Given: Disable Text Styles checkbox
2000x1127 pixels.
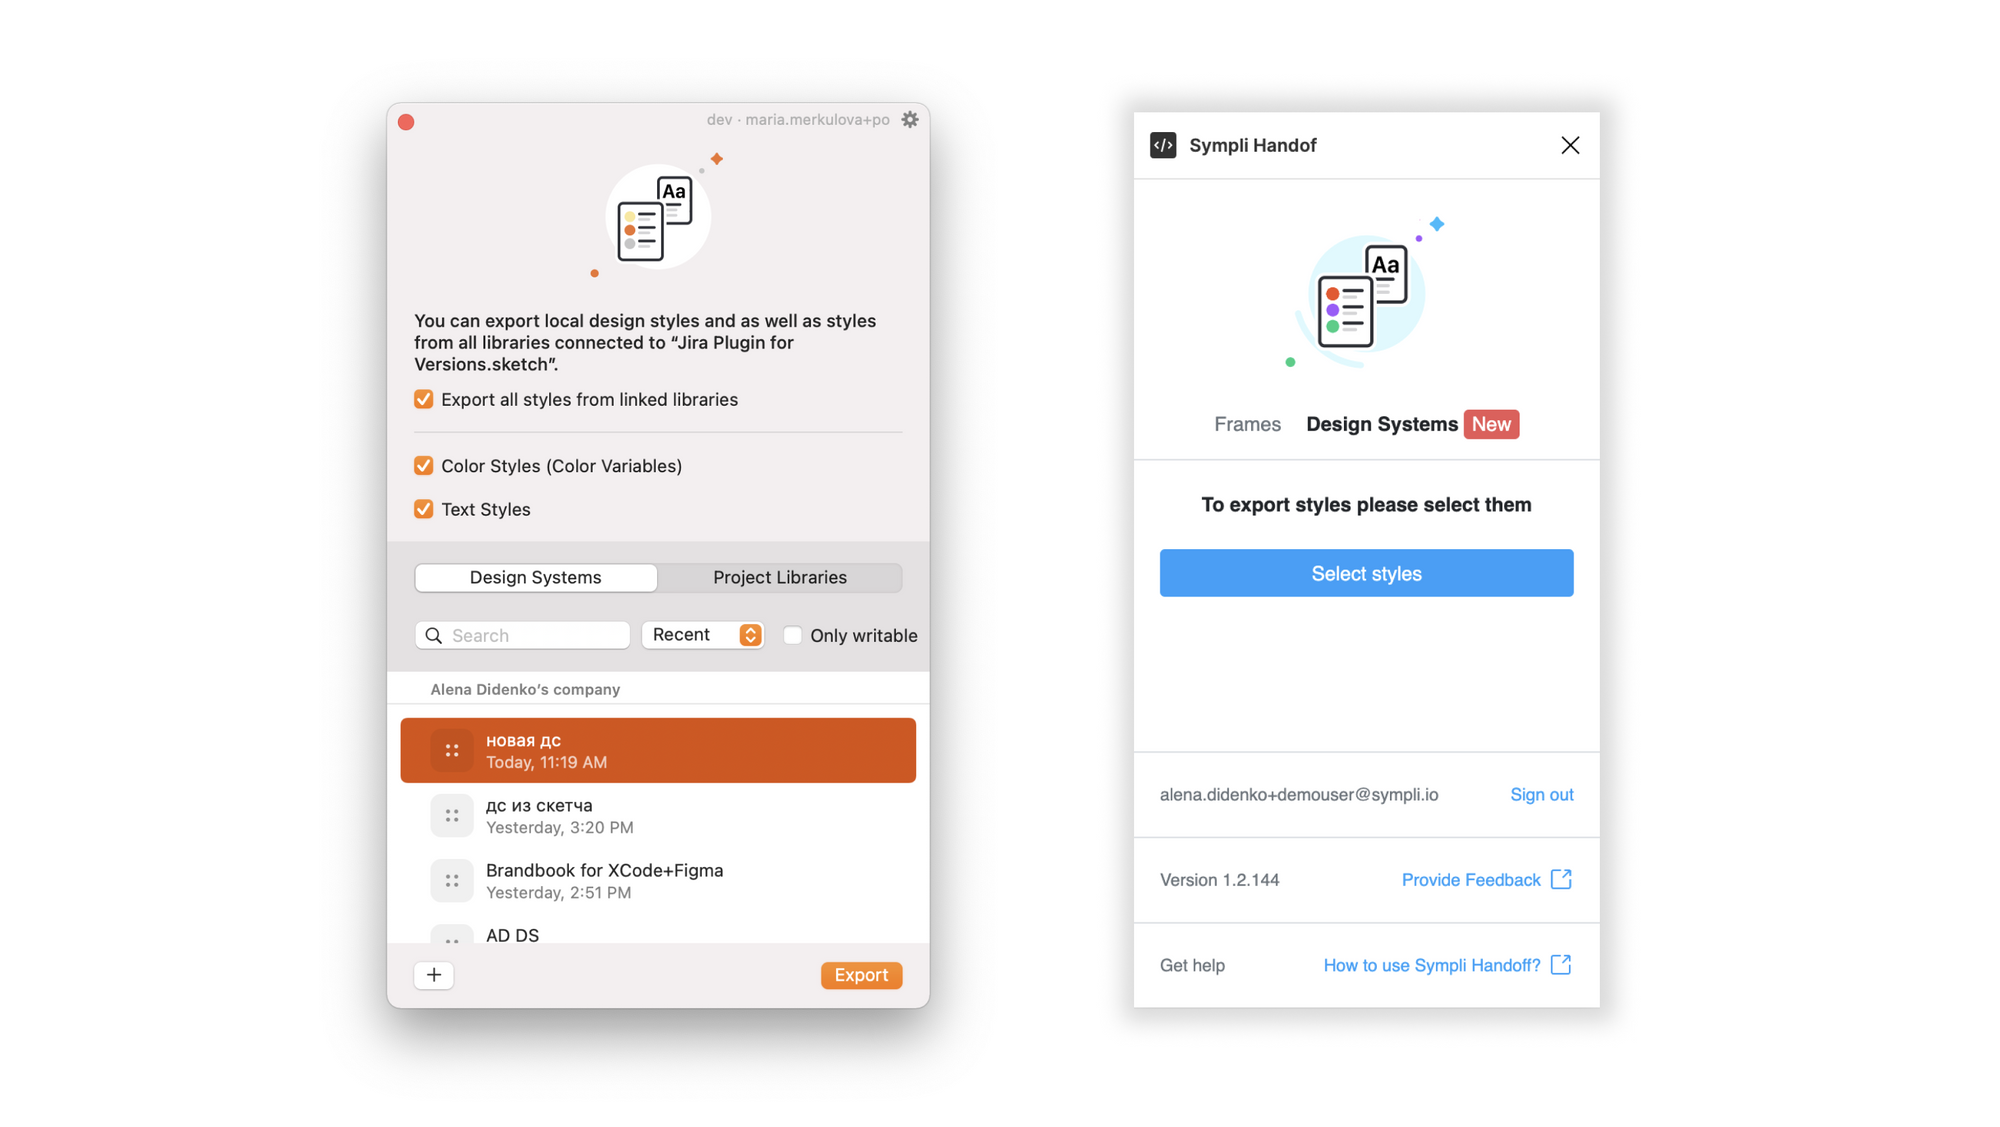Looking at the screenshot, I should tap(424, 509).
